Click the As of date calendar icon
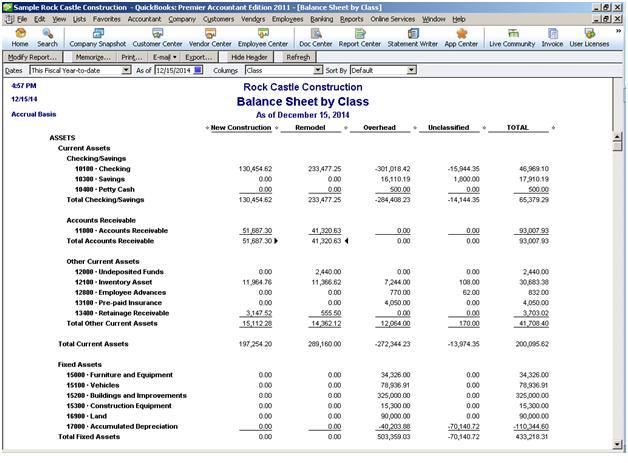The height and width of the screenshot is (463, 628). click(x=198, y=70)
